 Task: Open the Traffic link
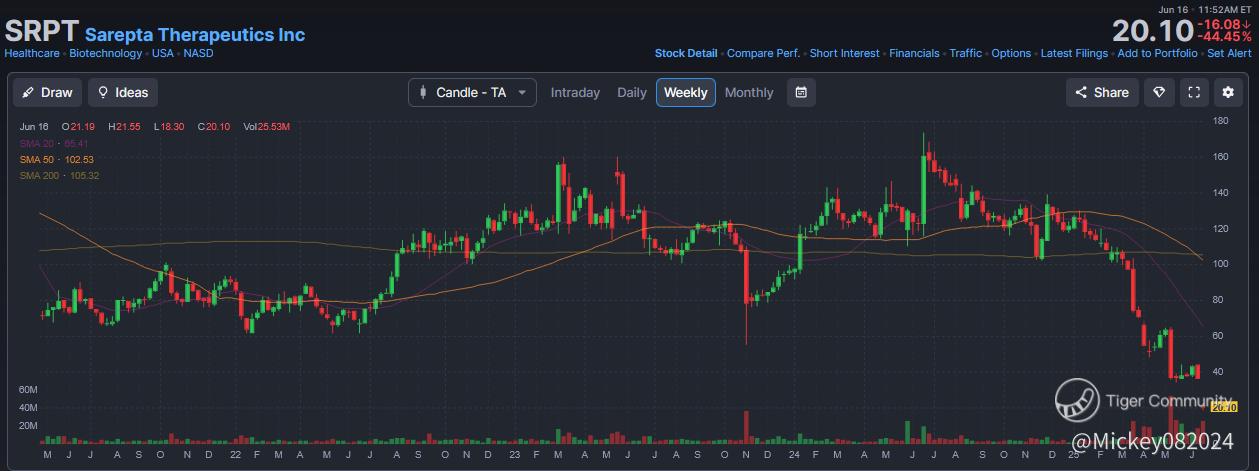click(x=965, y=53)
